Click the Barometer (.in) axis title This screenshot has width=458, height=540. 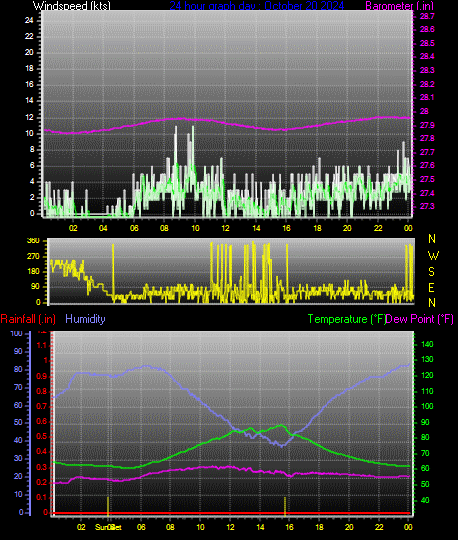(x=399, y=6)
